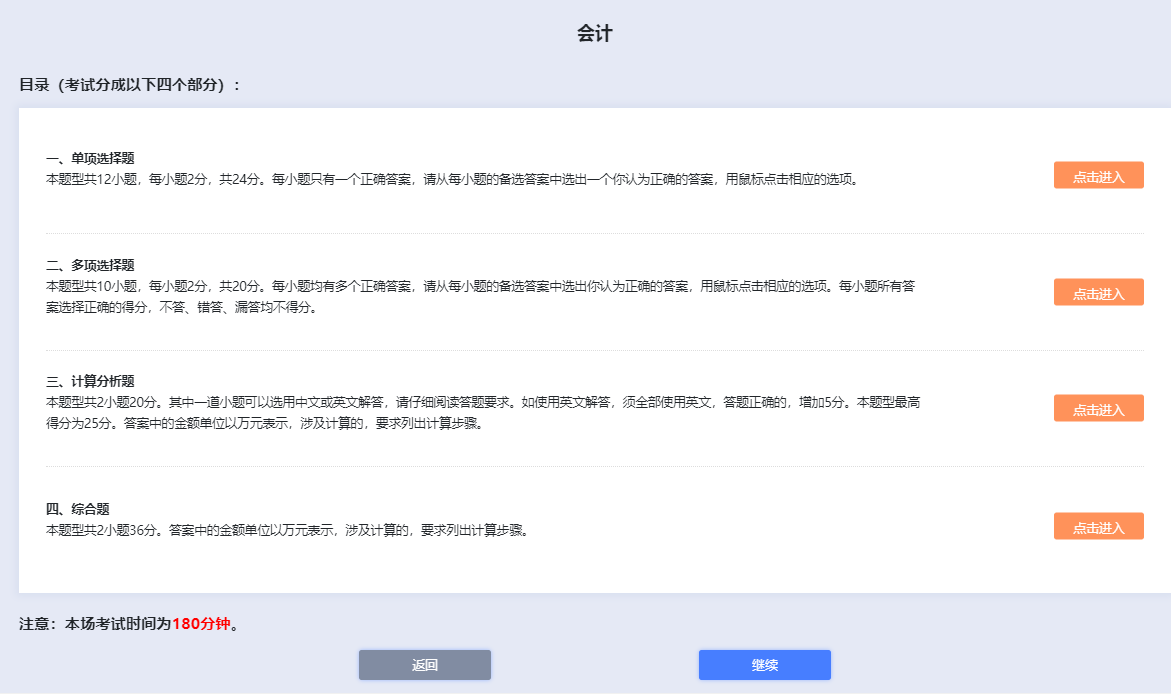Click the red 180分钟 time text
1171x694 pixels.
(201, 624)
